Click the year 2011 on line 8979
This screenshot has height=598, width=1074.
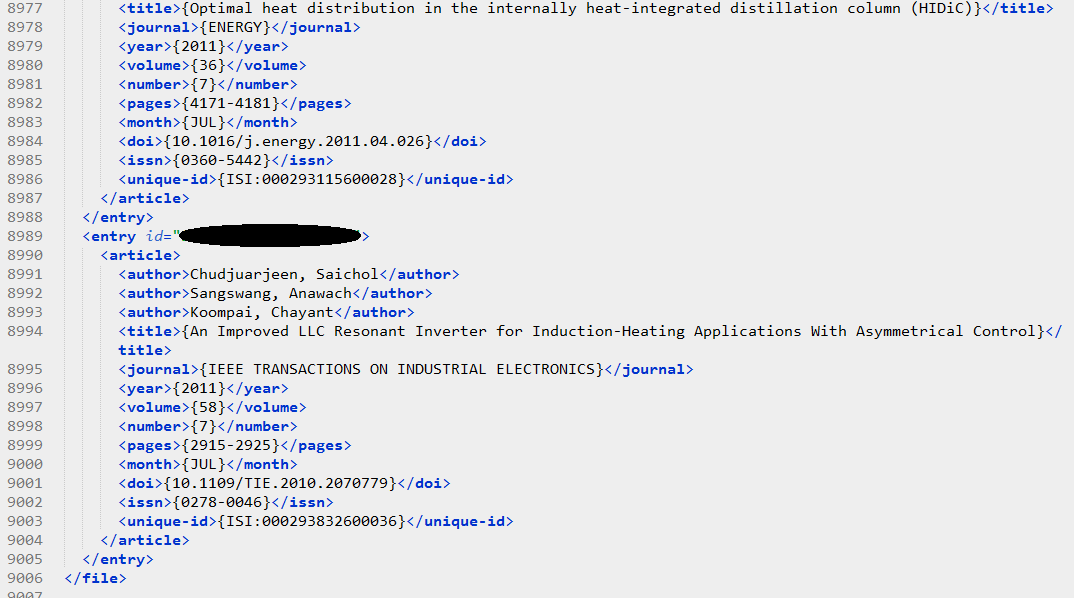199,47
